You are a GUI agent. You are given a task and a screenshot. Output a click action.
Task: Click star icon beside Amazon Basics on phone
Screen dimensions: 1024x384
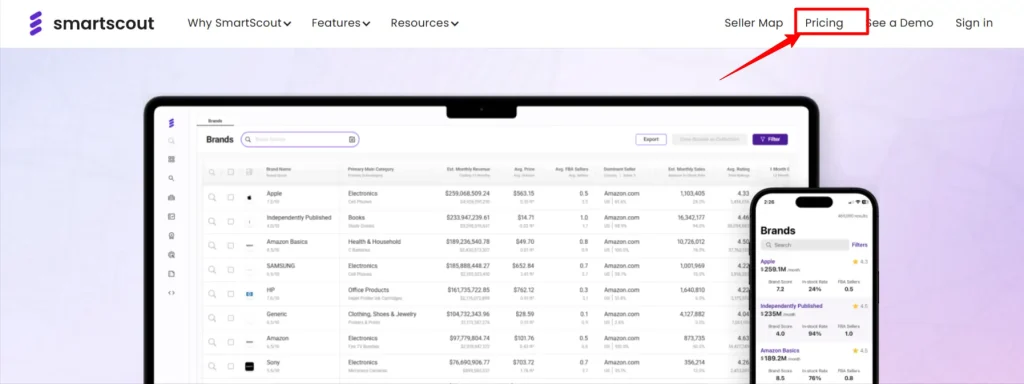coord(856,351)
